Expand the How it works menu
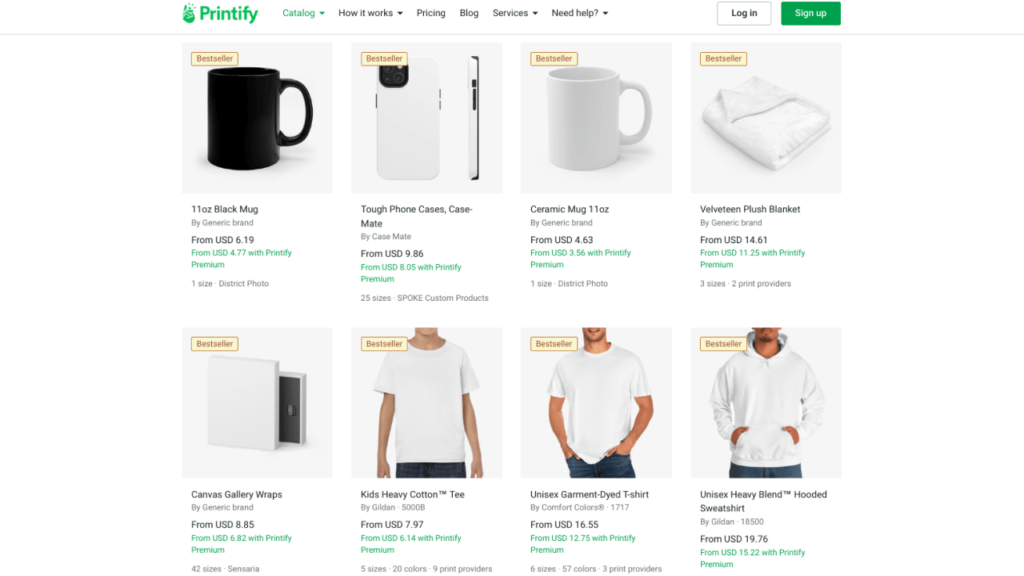 [x=364, y=13]
